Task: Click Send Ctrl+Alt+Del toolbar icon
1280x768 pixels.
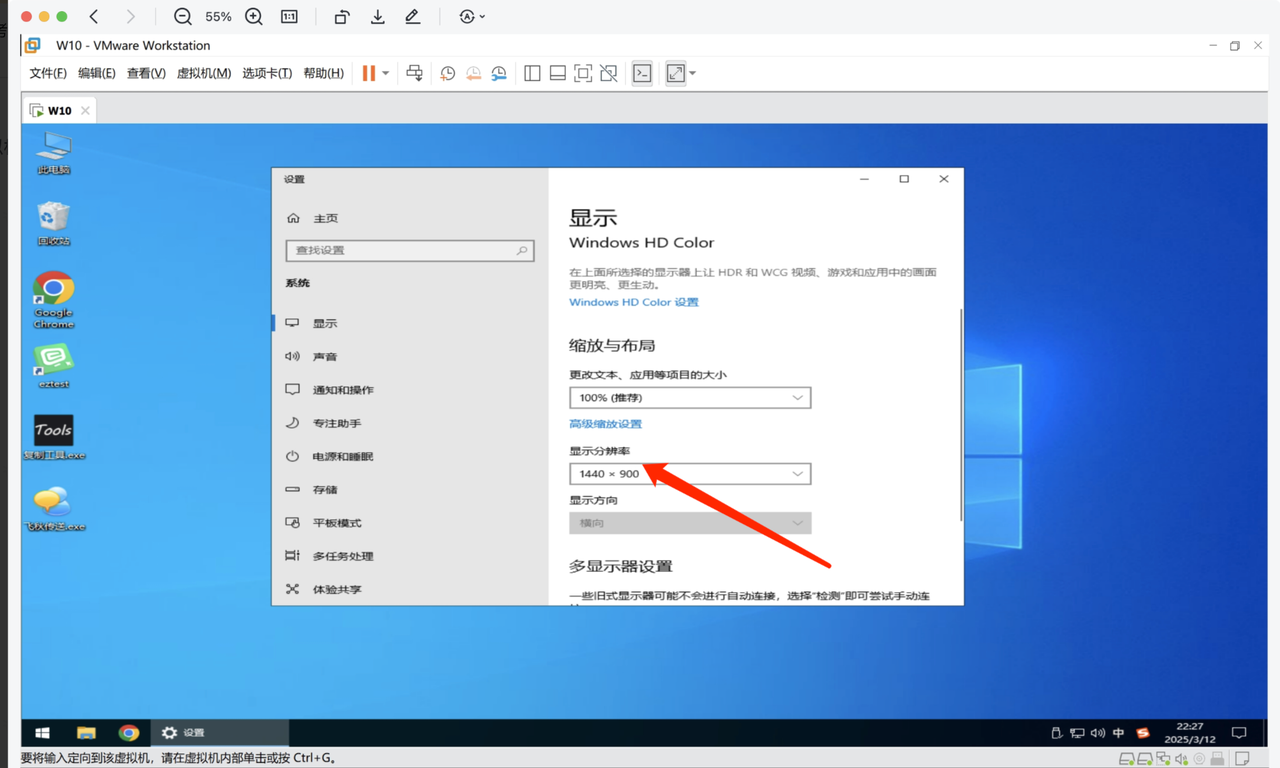Action: [x=414, y=73]
